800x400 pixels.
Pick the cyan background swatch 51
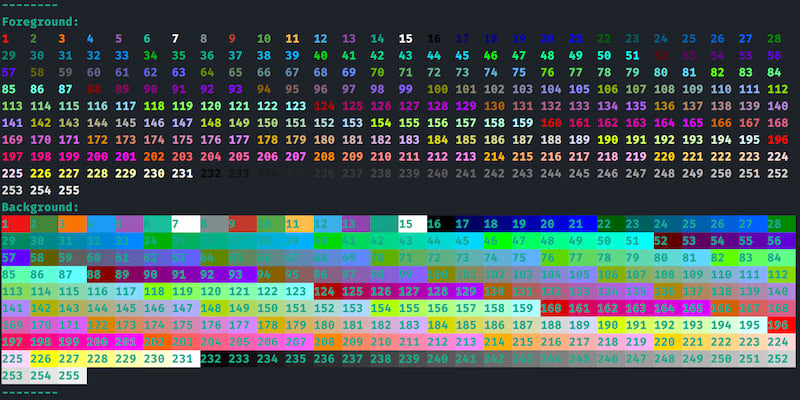click(639, 241)
